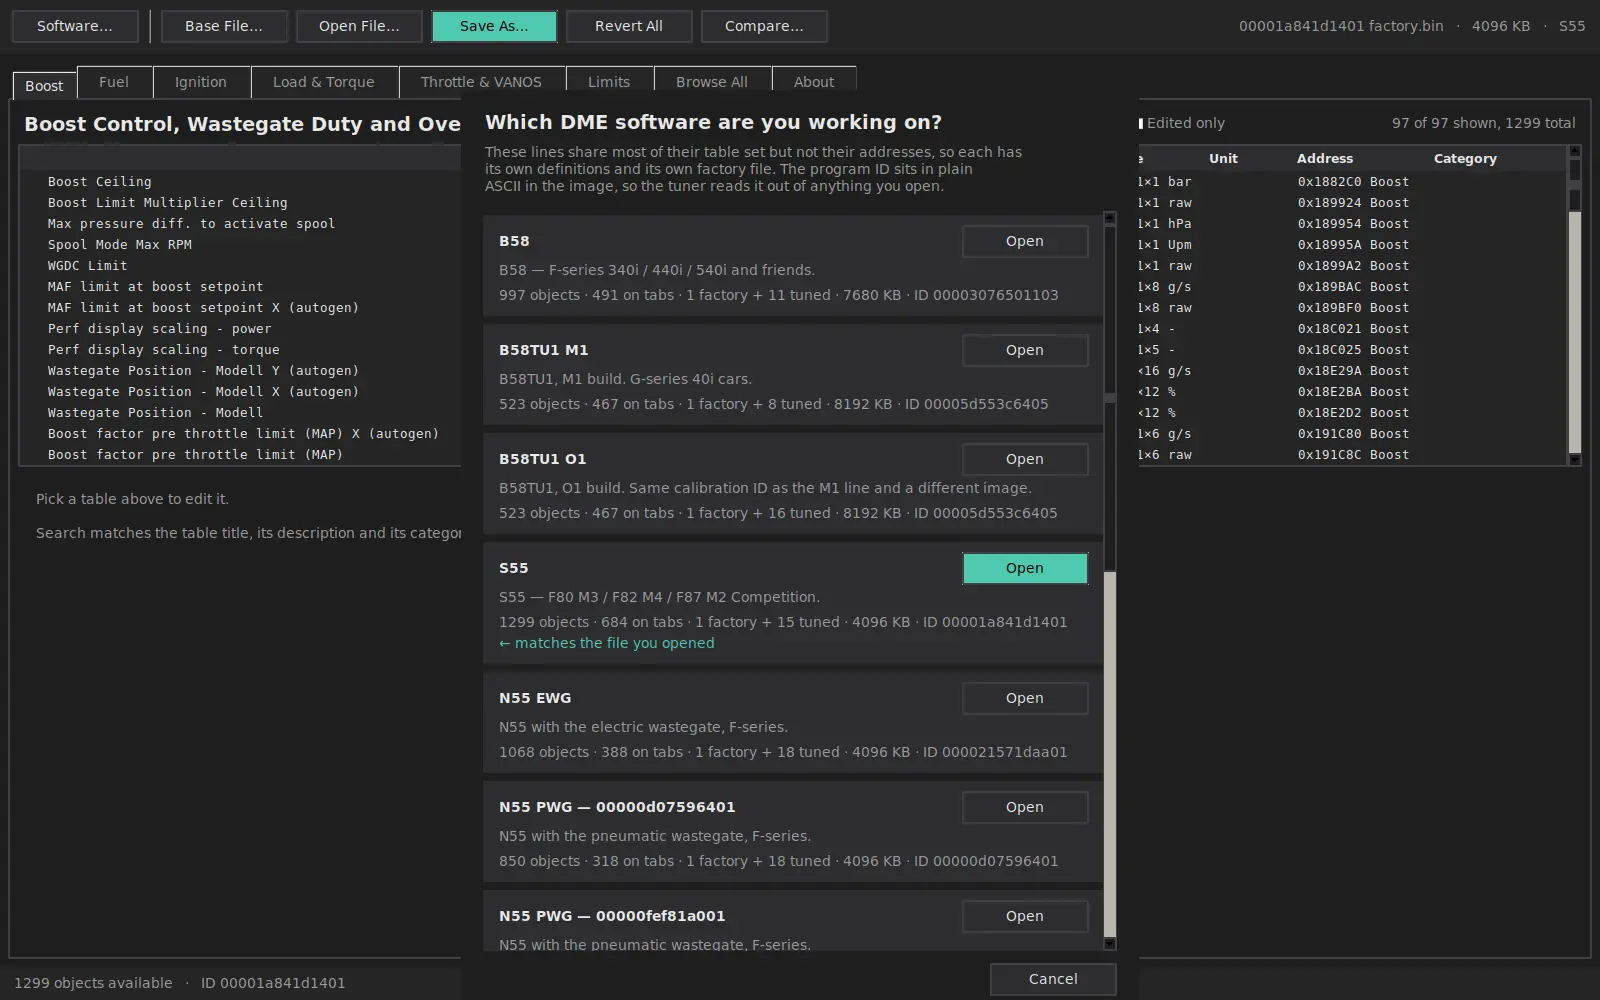Sort by the Unit column header
The height and width of the screenshot is (1000, 1600).
pyautogui.click(x=1223, y=158)
